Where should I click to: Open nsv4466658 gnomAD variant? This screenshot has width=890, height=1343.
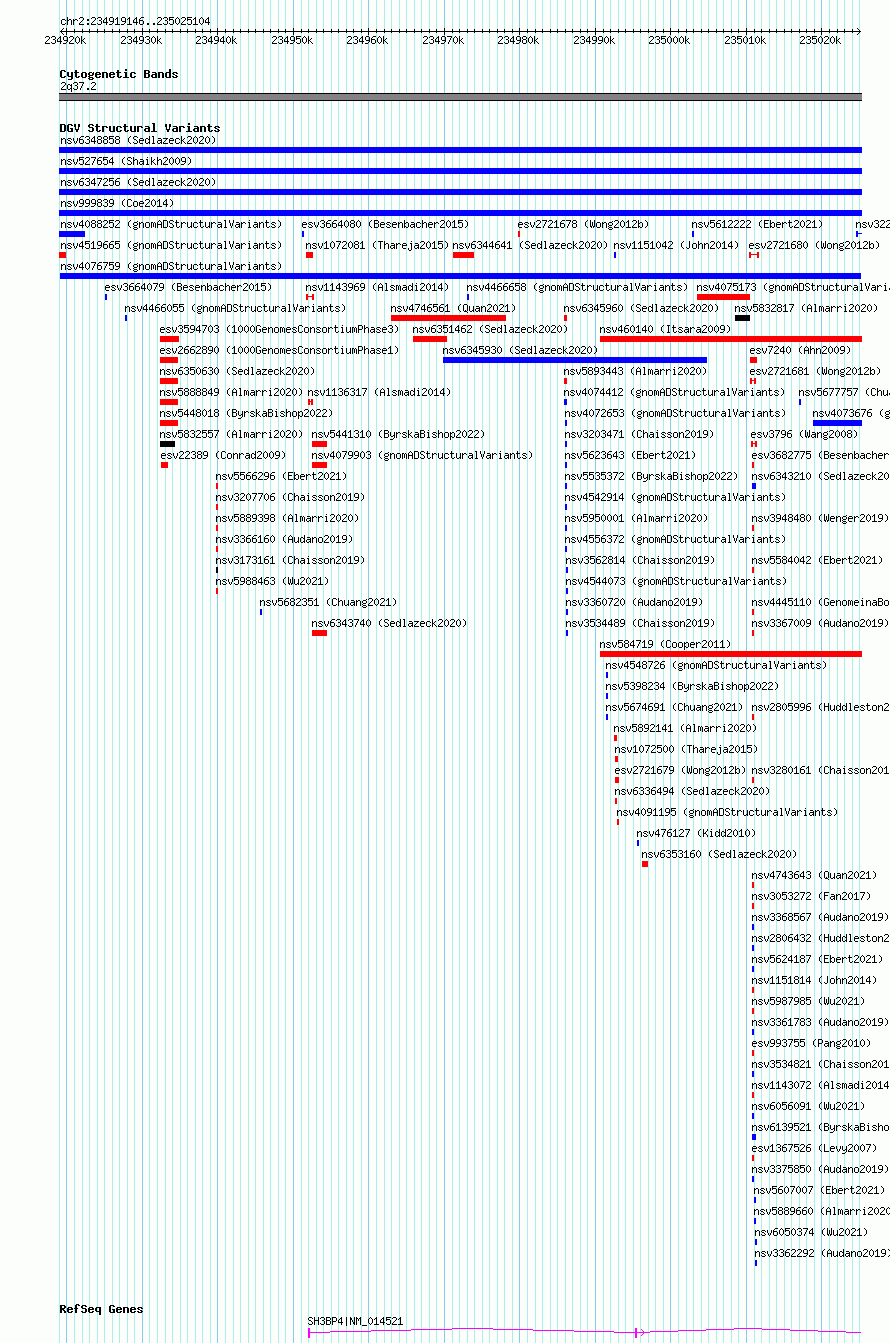[577, 287]
